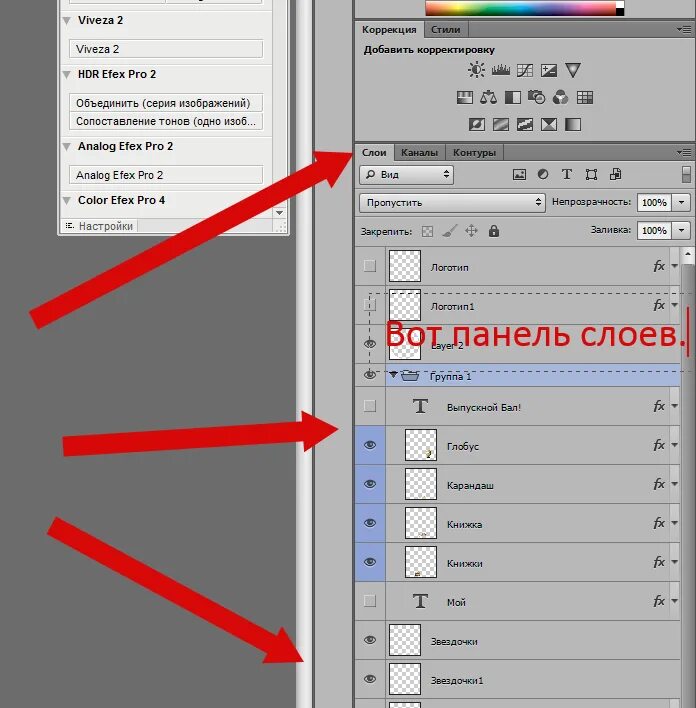The width and height of the screenshot is (696, 708).
Task: Collapse the Группа 1 group triangle
Action: (393, 375)
